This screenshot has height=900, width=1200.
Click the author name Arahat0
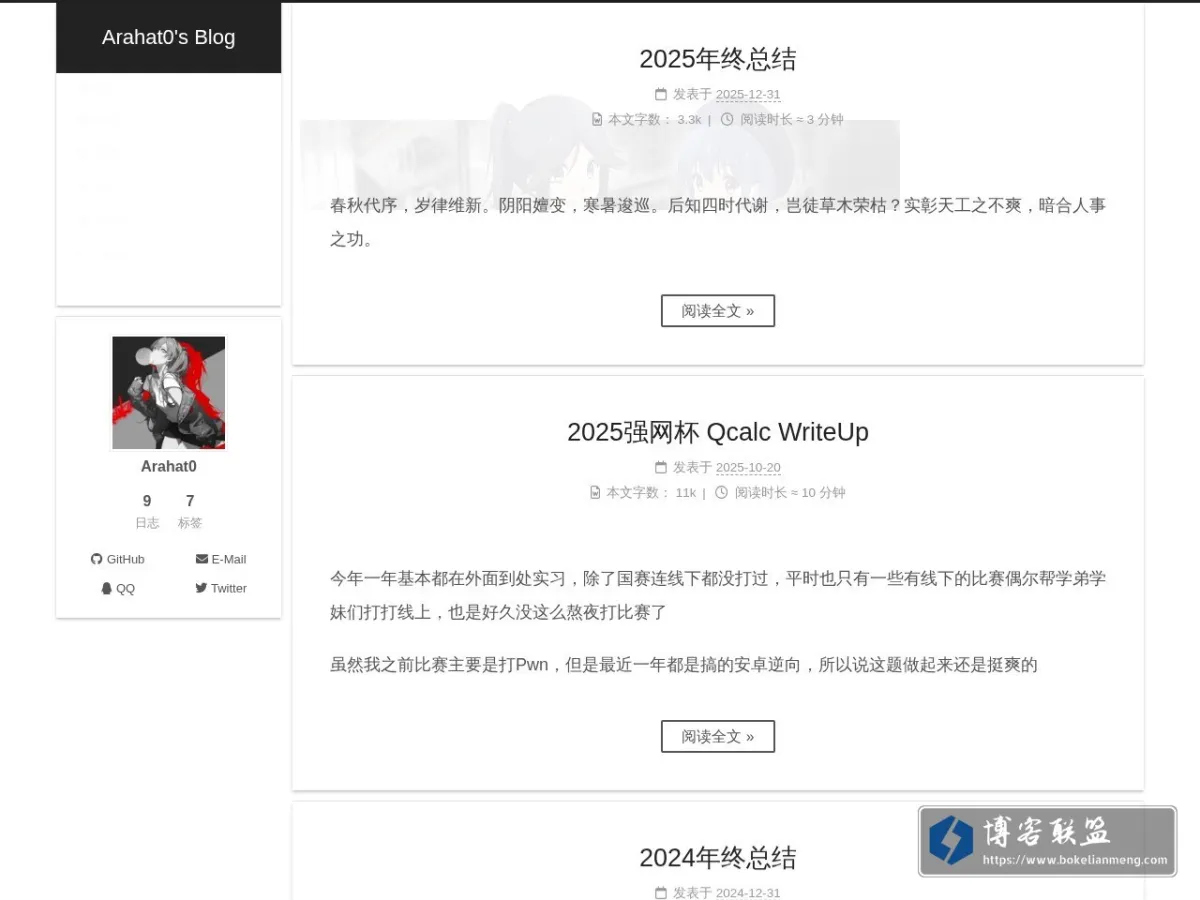[x=169, y=466]
